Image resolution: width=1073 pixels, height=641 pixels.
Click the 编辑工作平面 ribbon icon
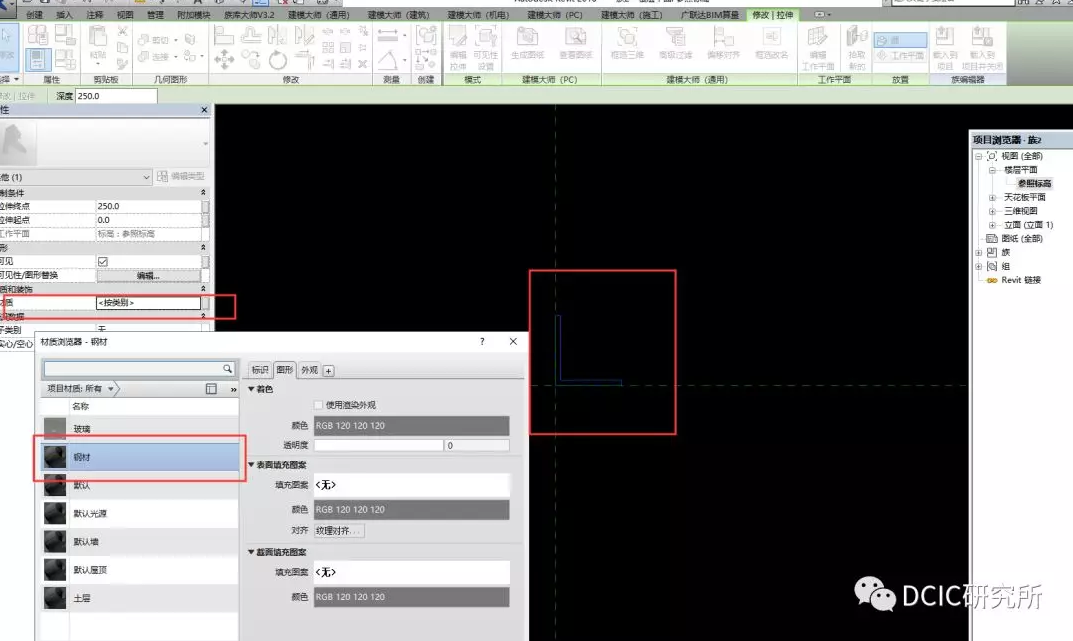[x=818, y=44]
